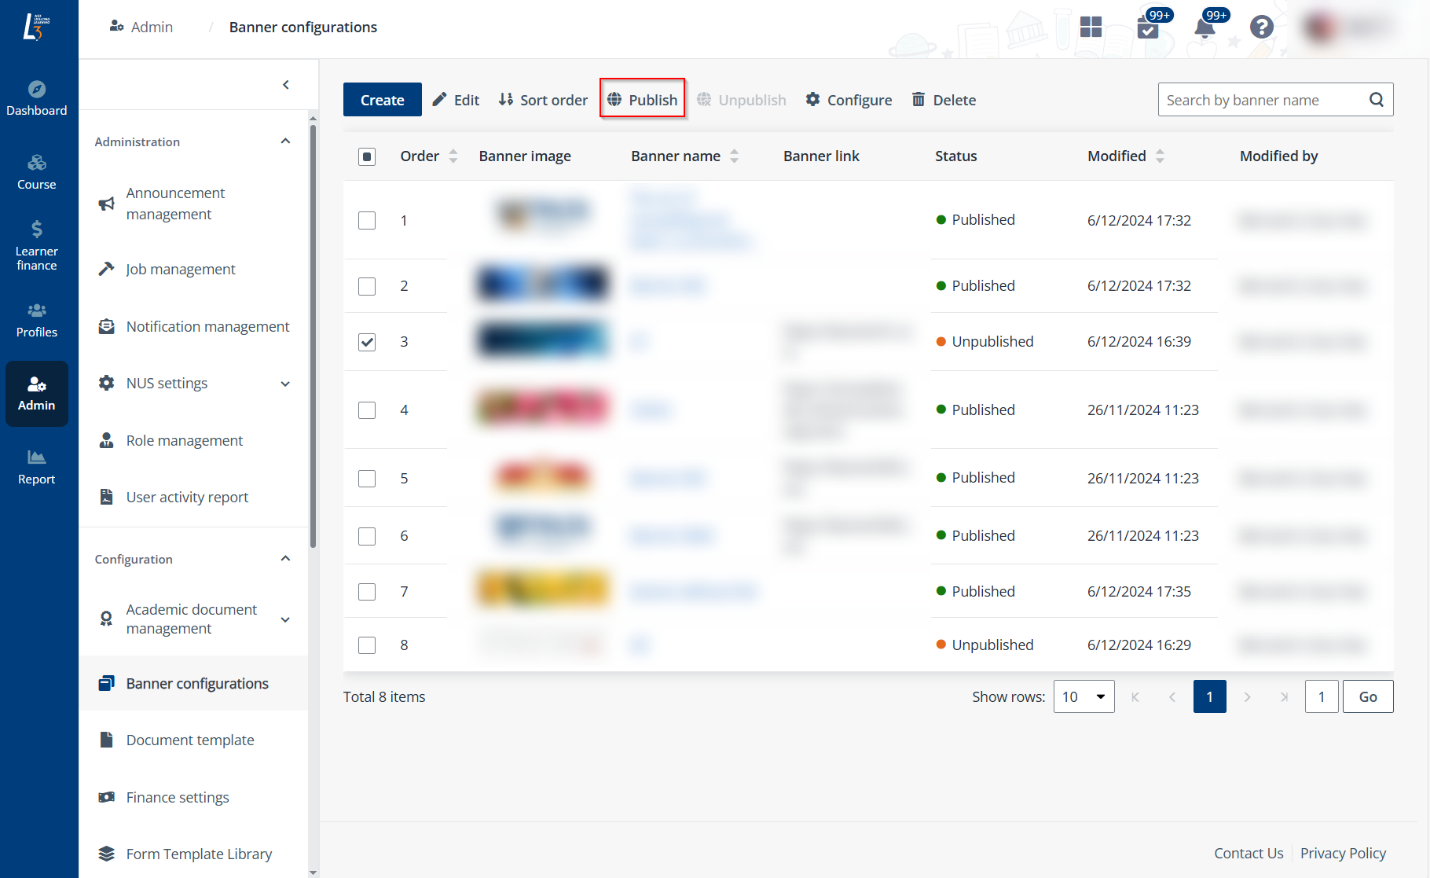The width and height of the screenshot is (1430, 878).
Task: Click the search magnifier icon
Action: [1376, 100]
